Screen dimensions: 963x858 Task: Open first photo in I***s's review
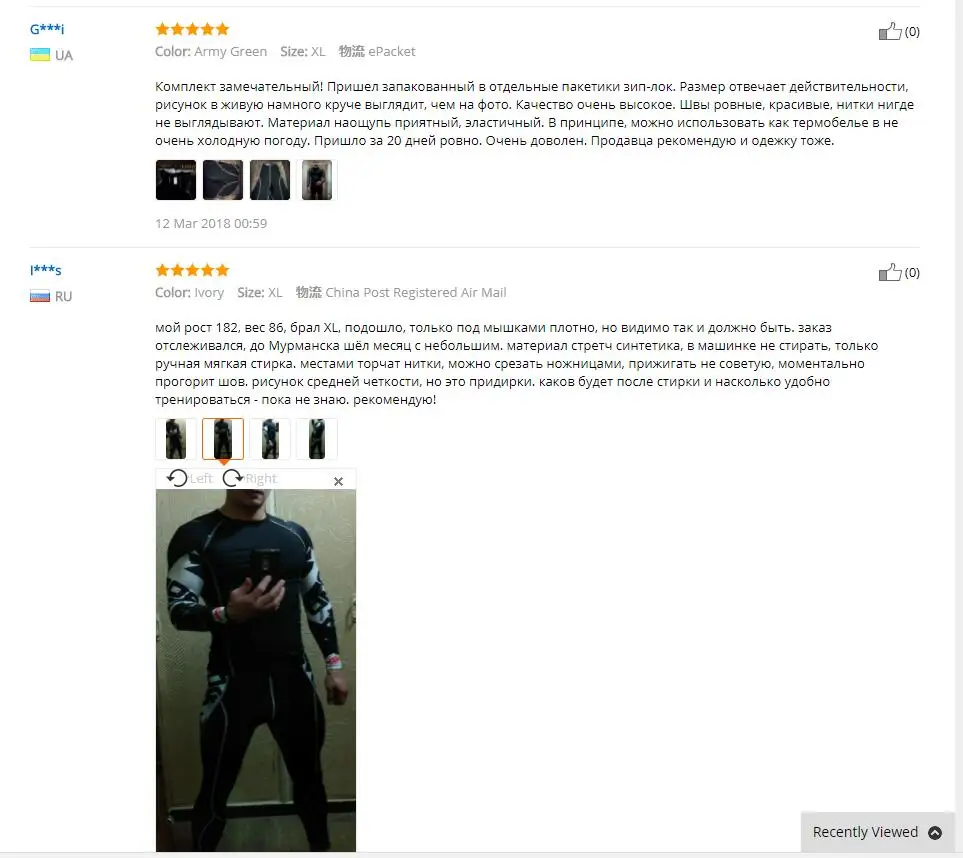[x=176, y=439]
